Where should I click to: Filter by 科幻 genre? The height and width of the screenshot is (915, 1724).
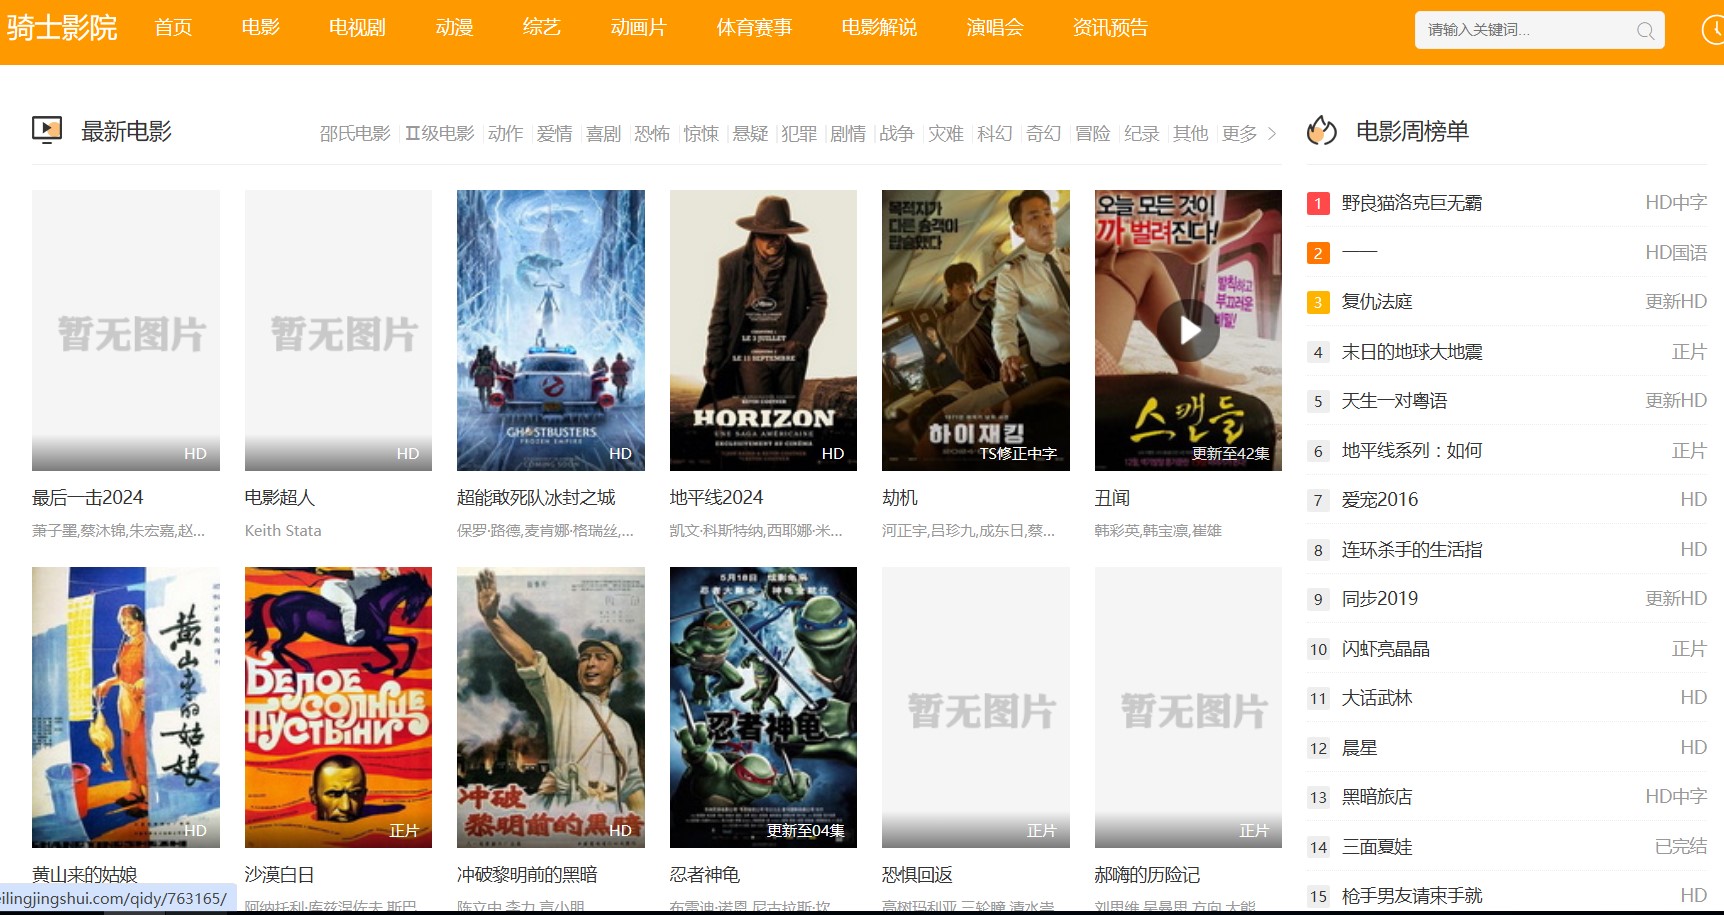995,134
